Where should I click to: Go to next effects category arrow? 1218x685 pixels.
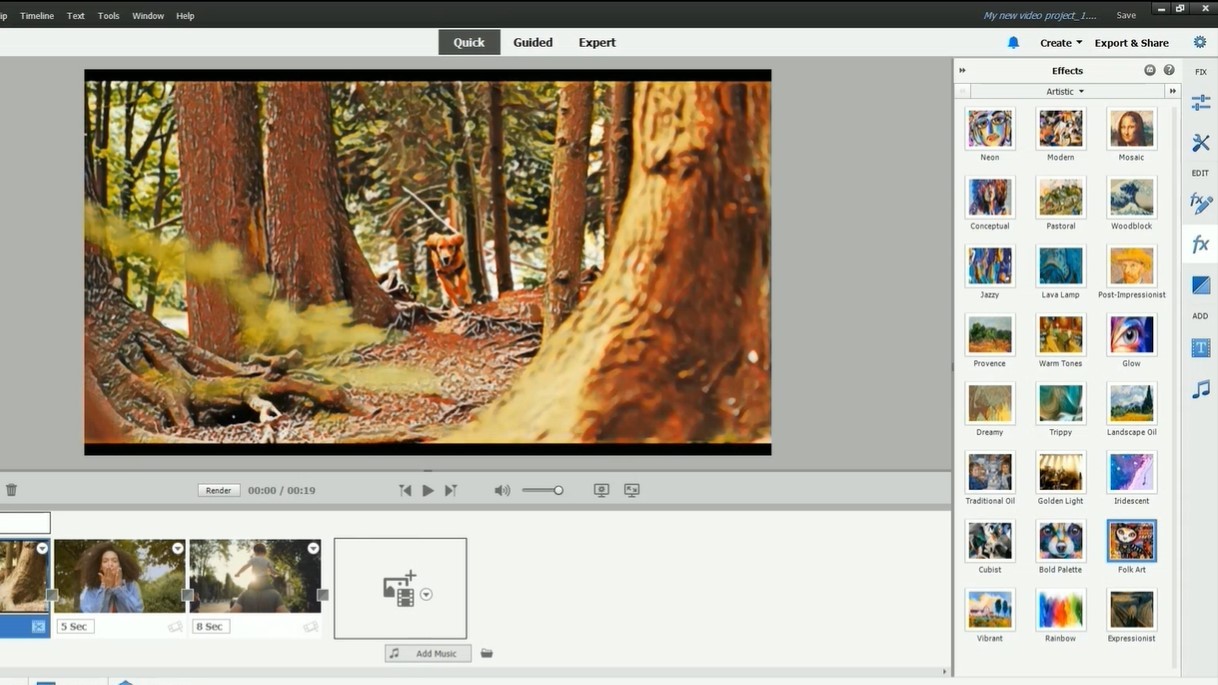click(1173, 91)
